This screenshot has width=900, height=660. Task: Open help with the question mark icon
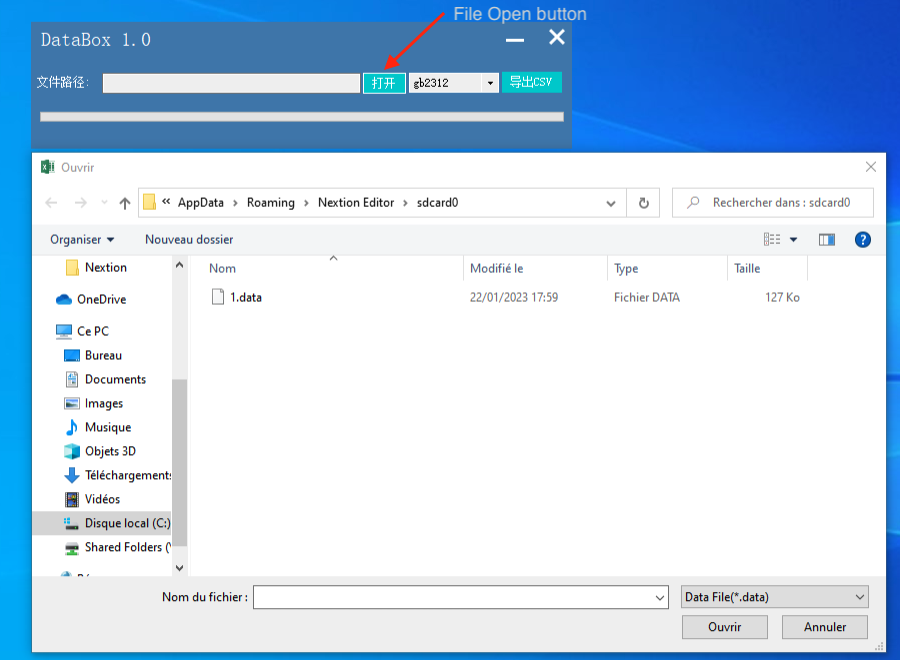pos(862,239)
